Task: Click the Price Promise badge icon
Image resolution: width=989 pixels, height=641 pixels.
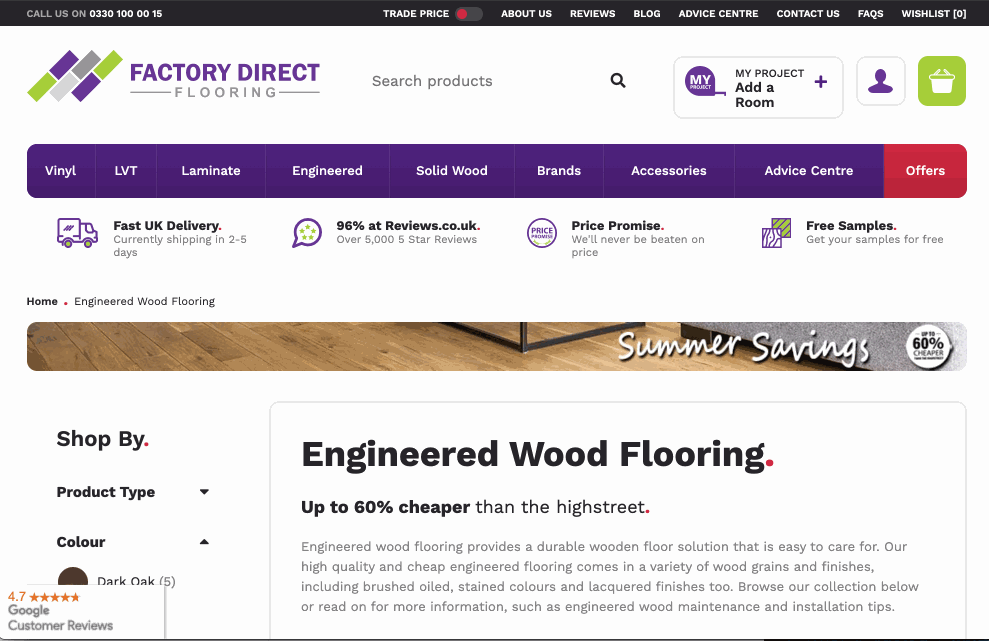Action: 542,233
